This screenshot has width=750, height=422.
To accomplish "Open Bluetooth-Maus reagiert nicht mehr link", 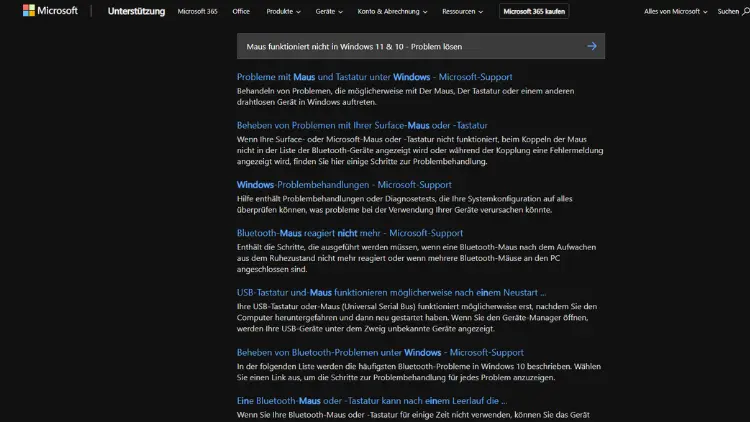I will click(x=350, y=233).
